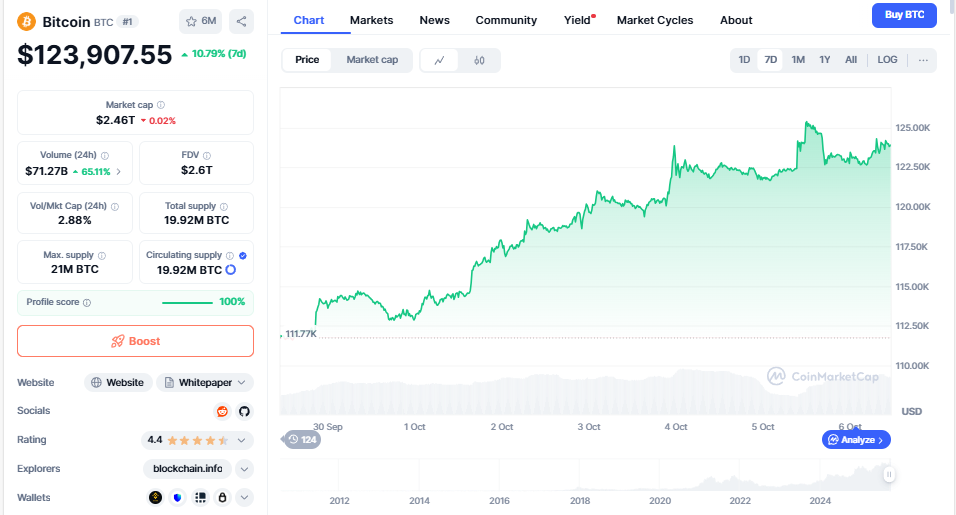Image resolution: width=956 pixels, height=515 pixels.
Task: Expand the Explorers chevron dropdown
Action: click(x=244, y=469)
